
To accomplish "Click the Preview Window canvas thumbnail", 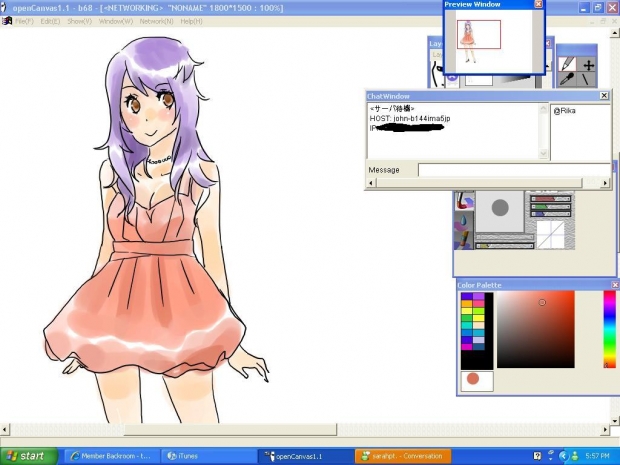I will point(472,36).
